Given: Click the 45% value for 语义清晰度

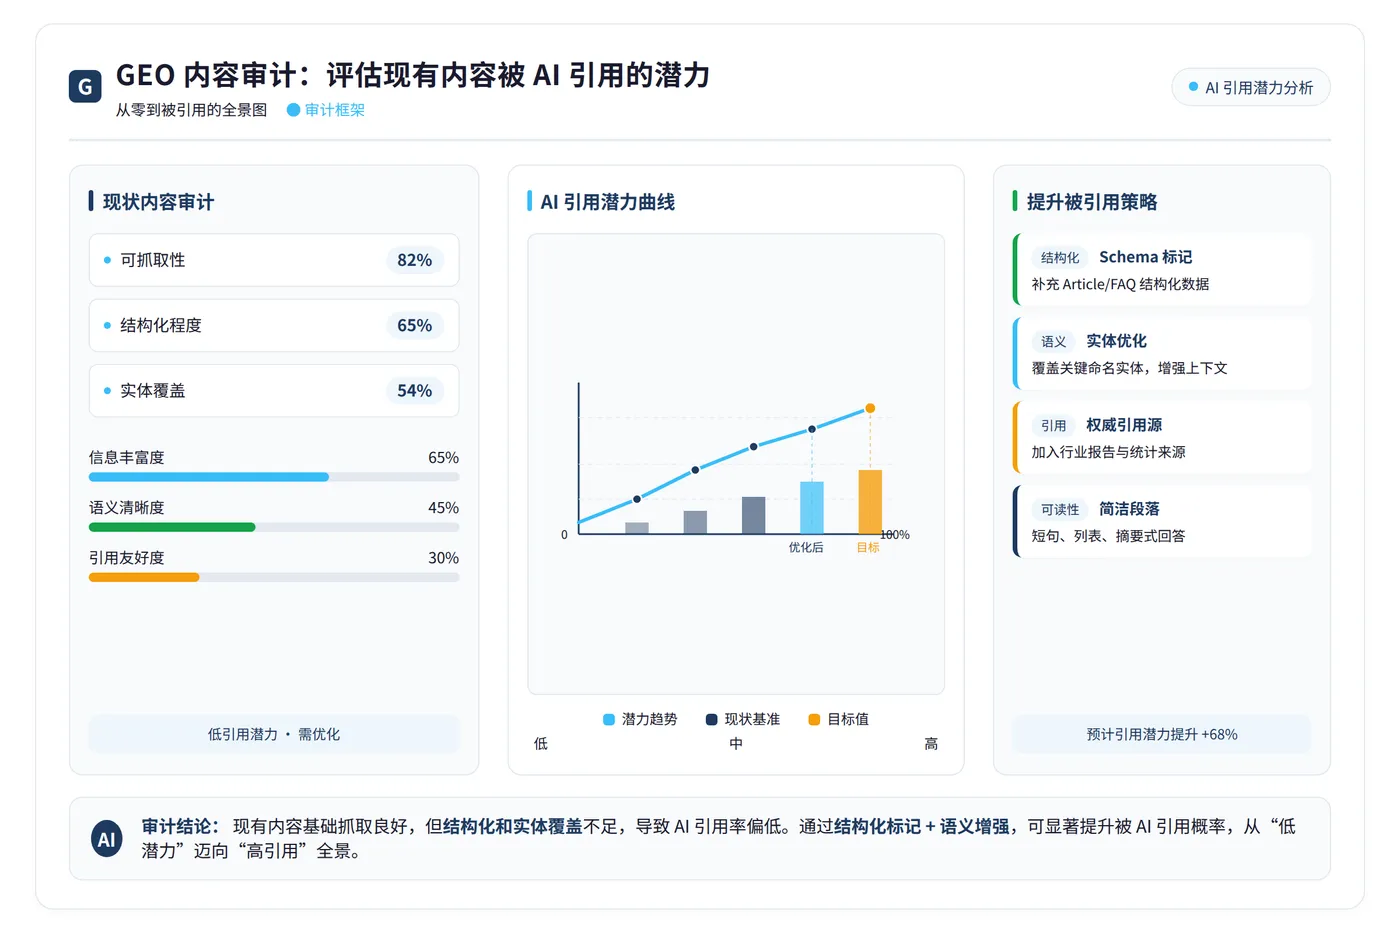Looking at the screenshot, I should 443,508.
